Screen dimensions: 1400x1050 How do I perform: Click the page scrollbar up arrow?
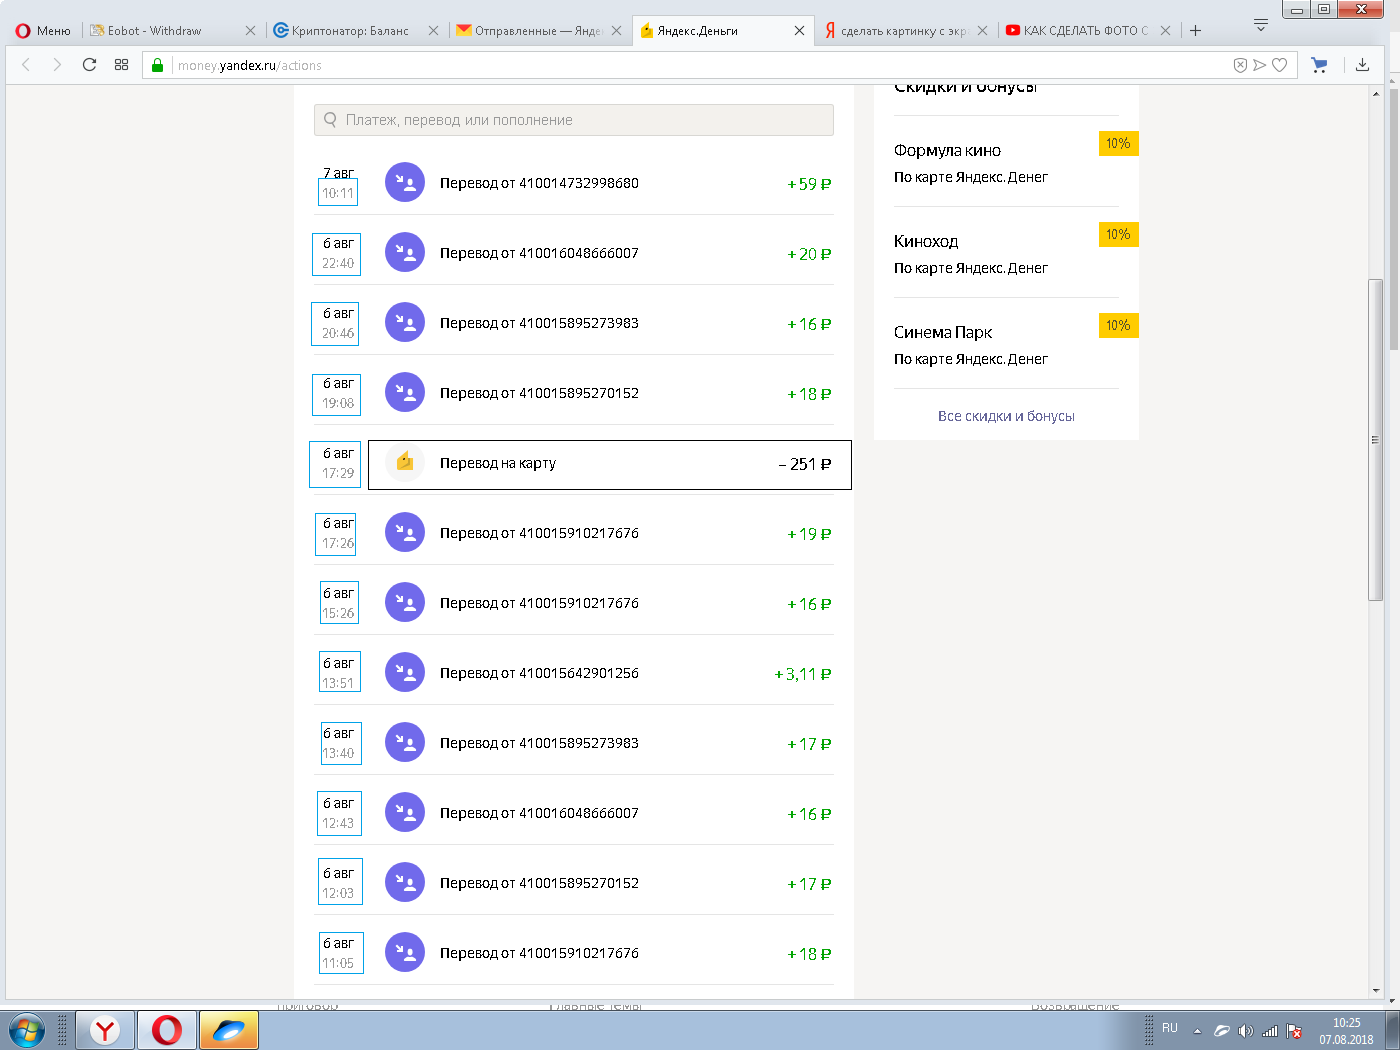[x=1376, y=94]
